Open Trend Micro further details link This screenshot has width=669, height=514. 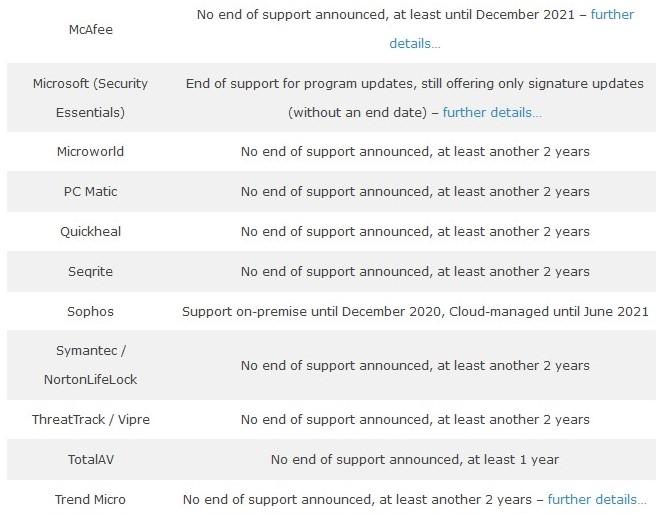click(597, 499)
